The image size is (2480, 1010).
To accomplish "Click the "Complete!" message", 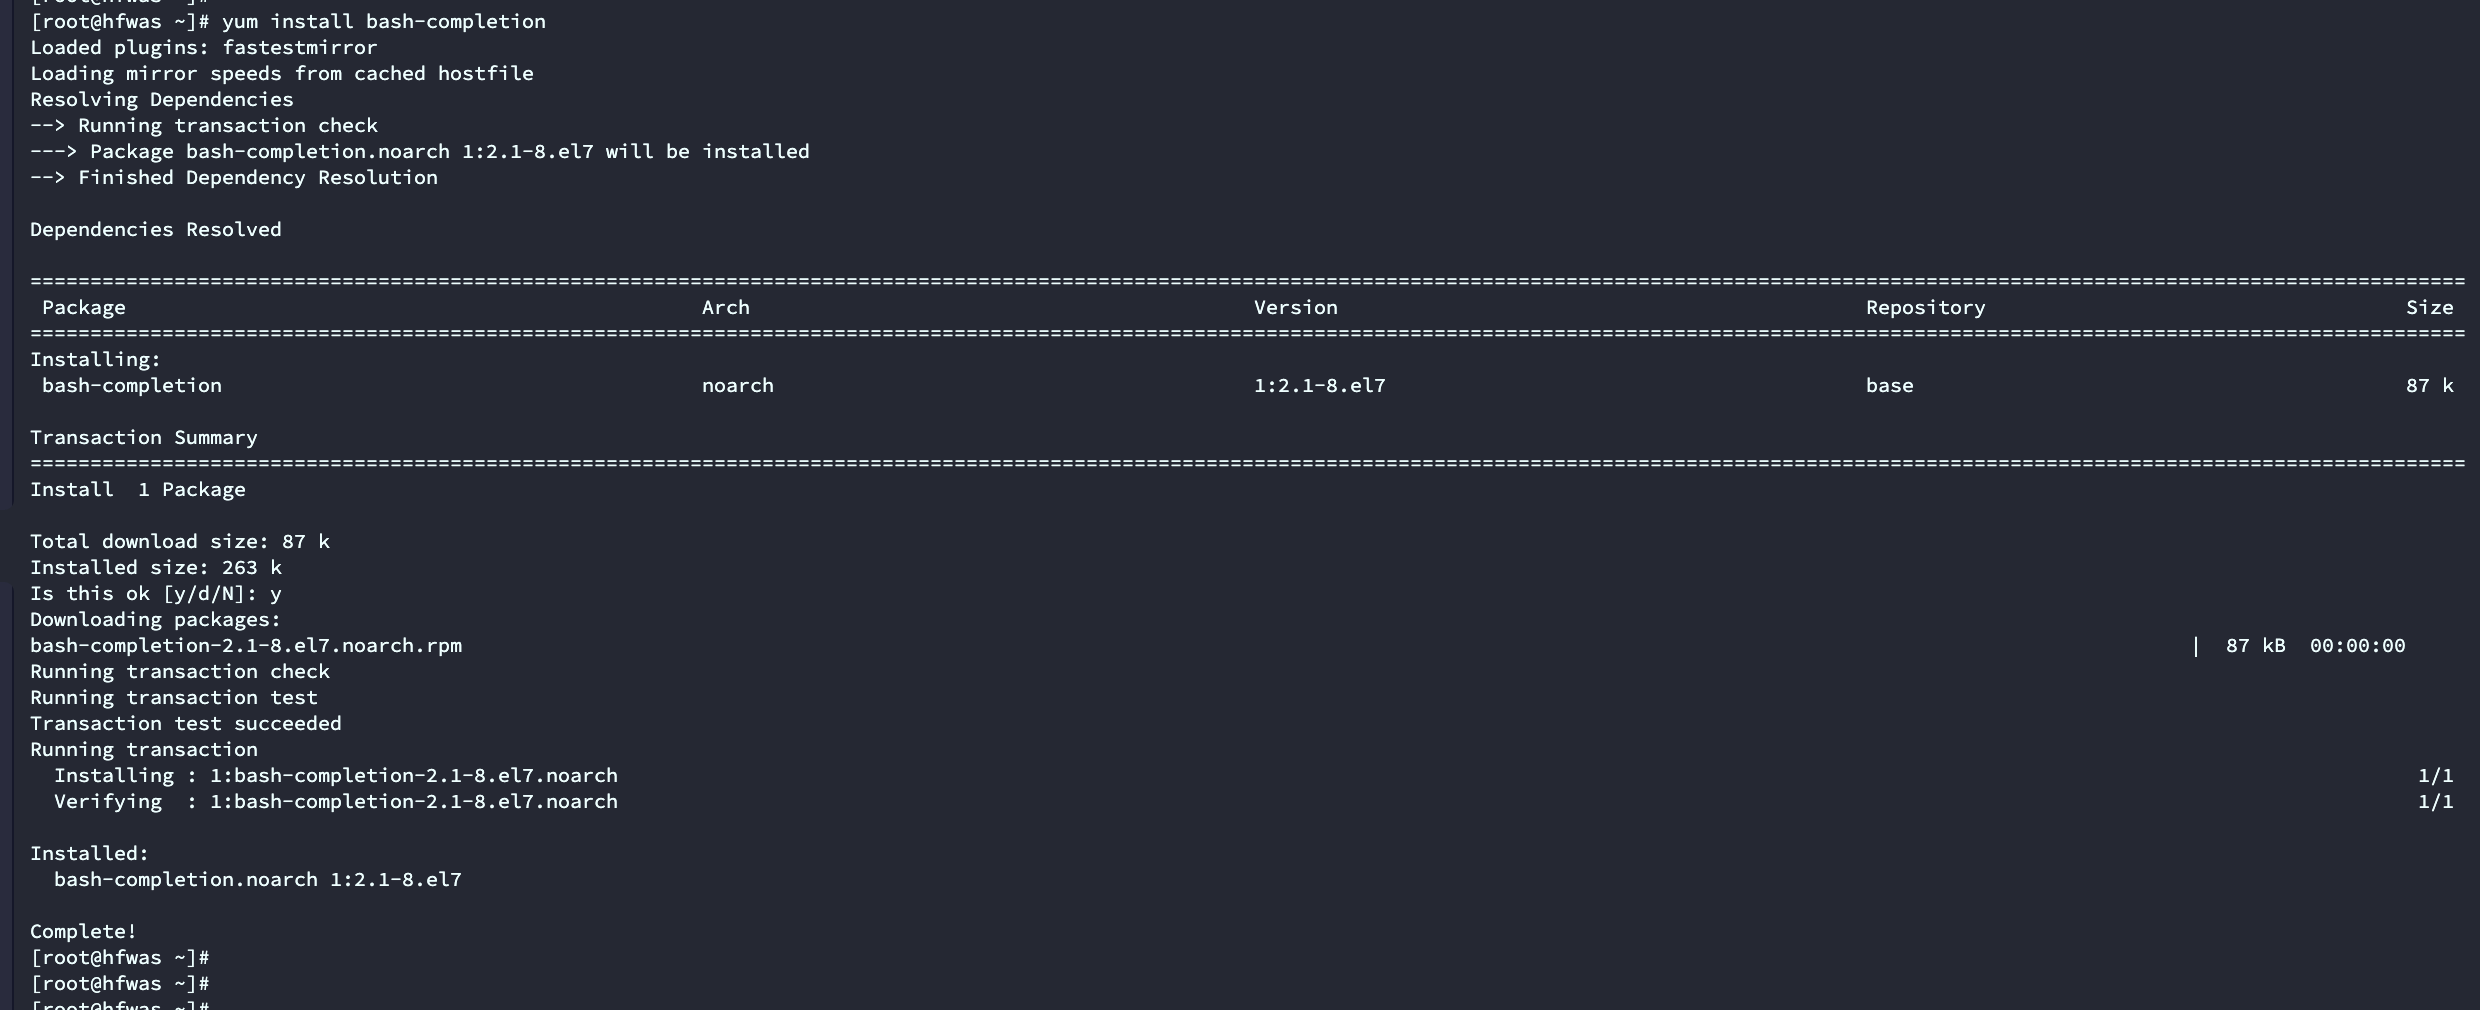I will [x=83, y=931].
